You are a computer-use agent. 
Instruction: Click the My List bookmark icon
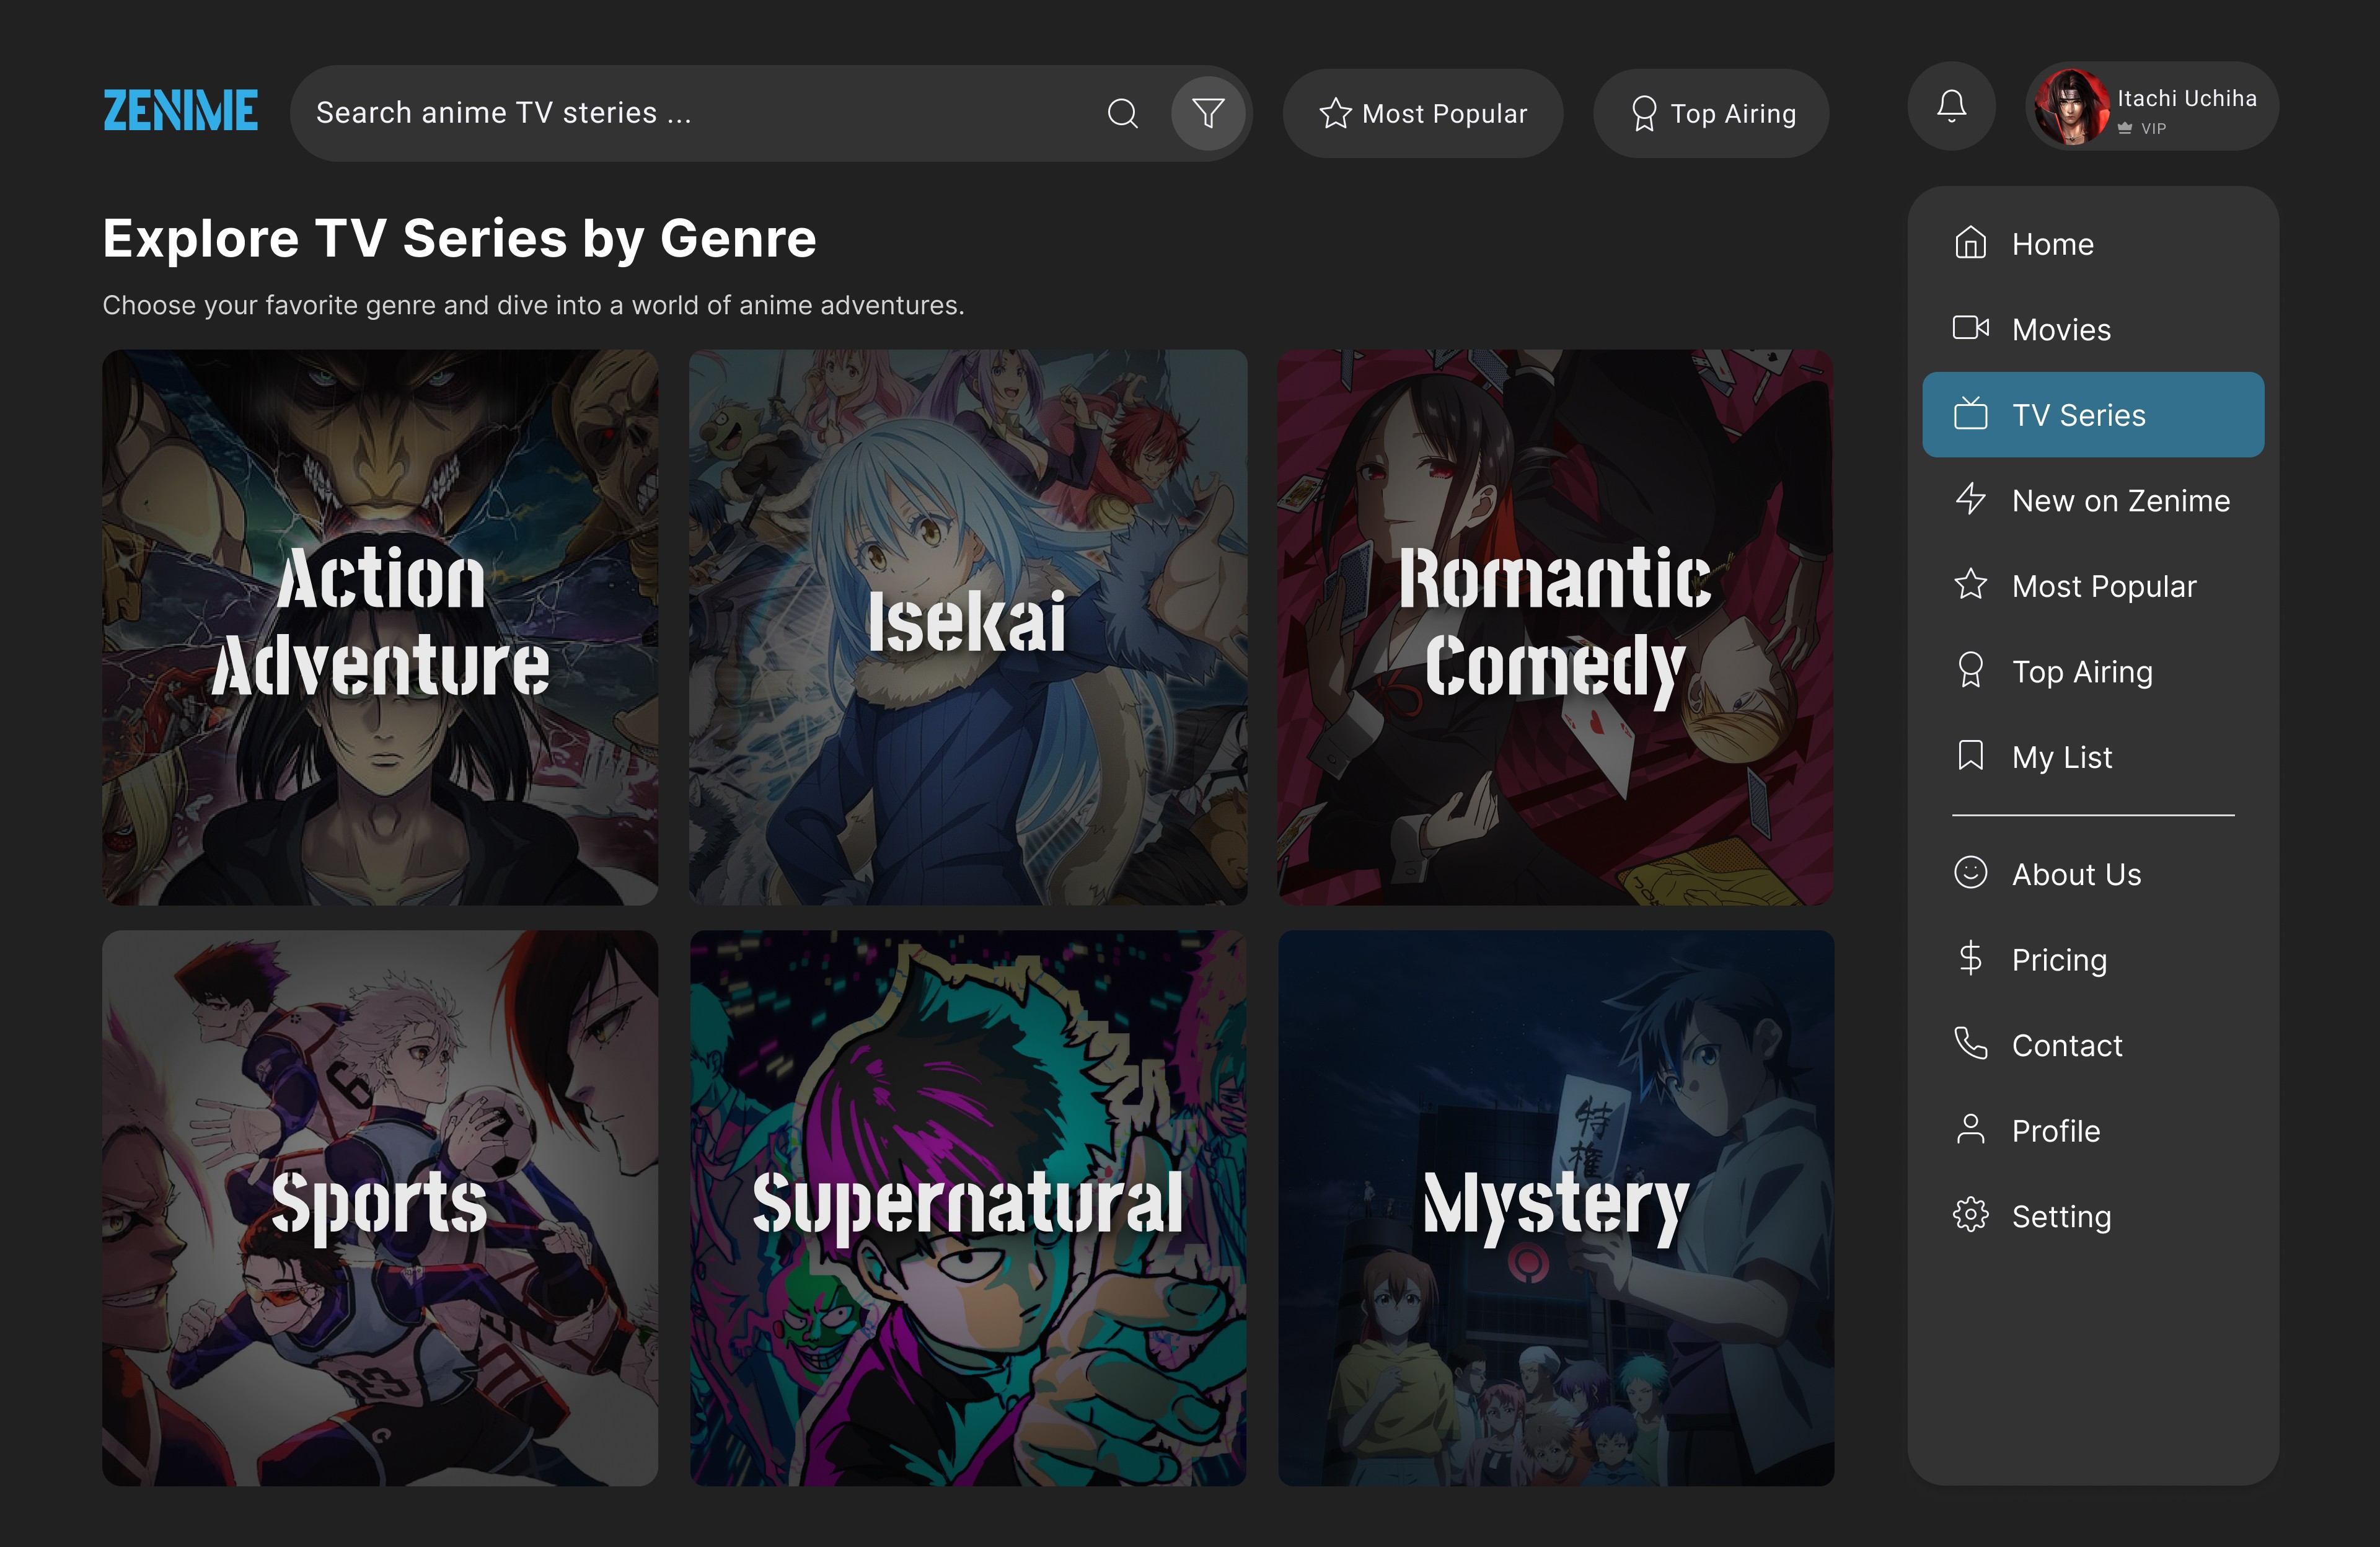(x=1970, y=755)
